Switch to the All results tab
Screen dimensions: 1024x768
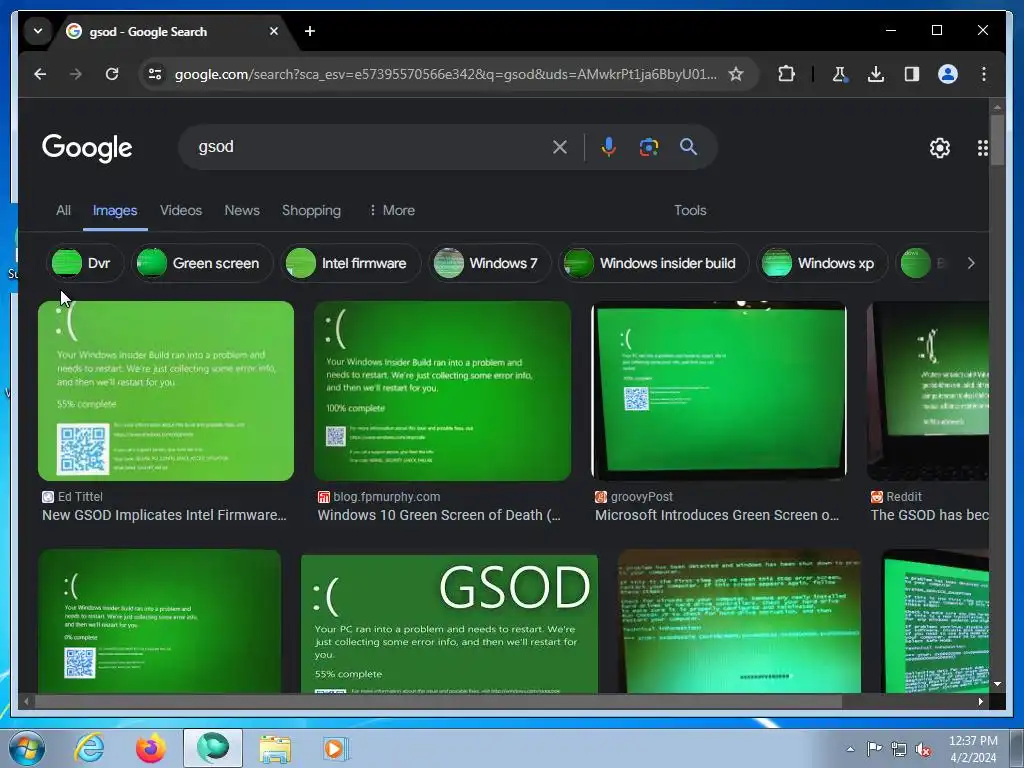tap(63, 210)
